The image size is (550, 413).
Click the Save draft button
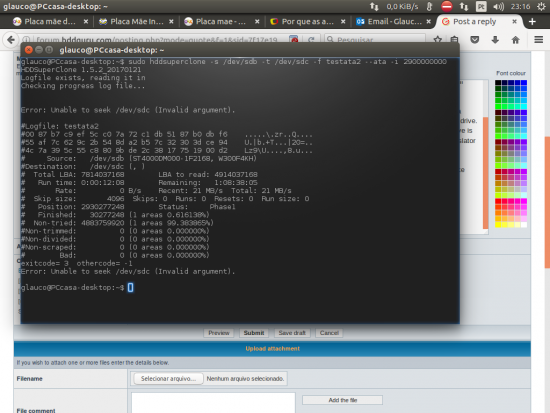pos(292,333)
